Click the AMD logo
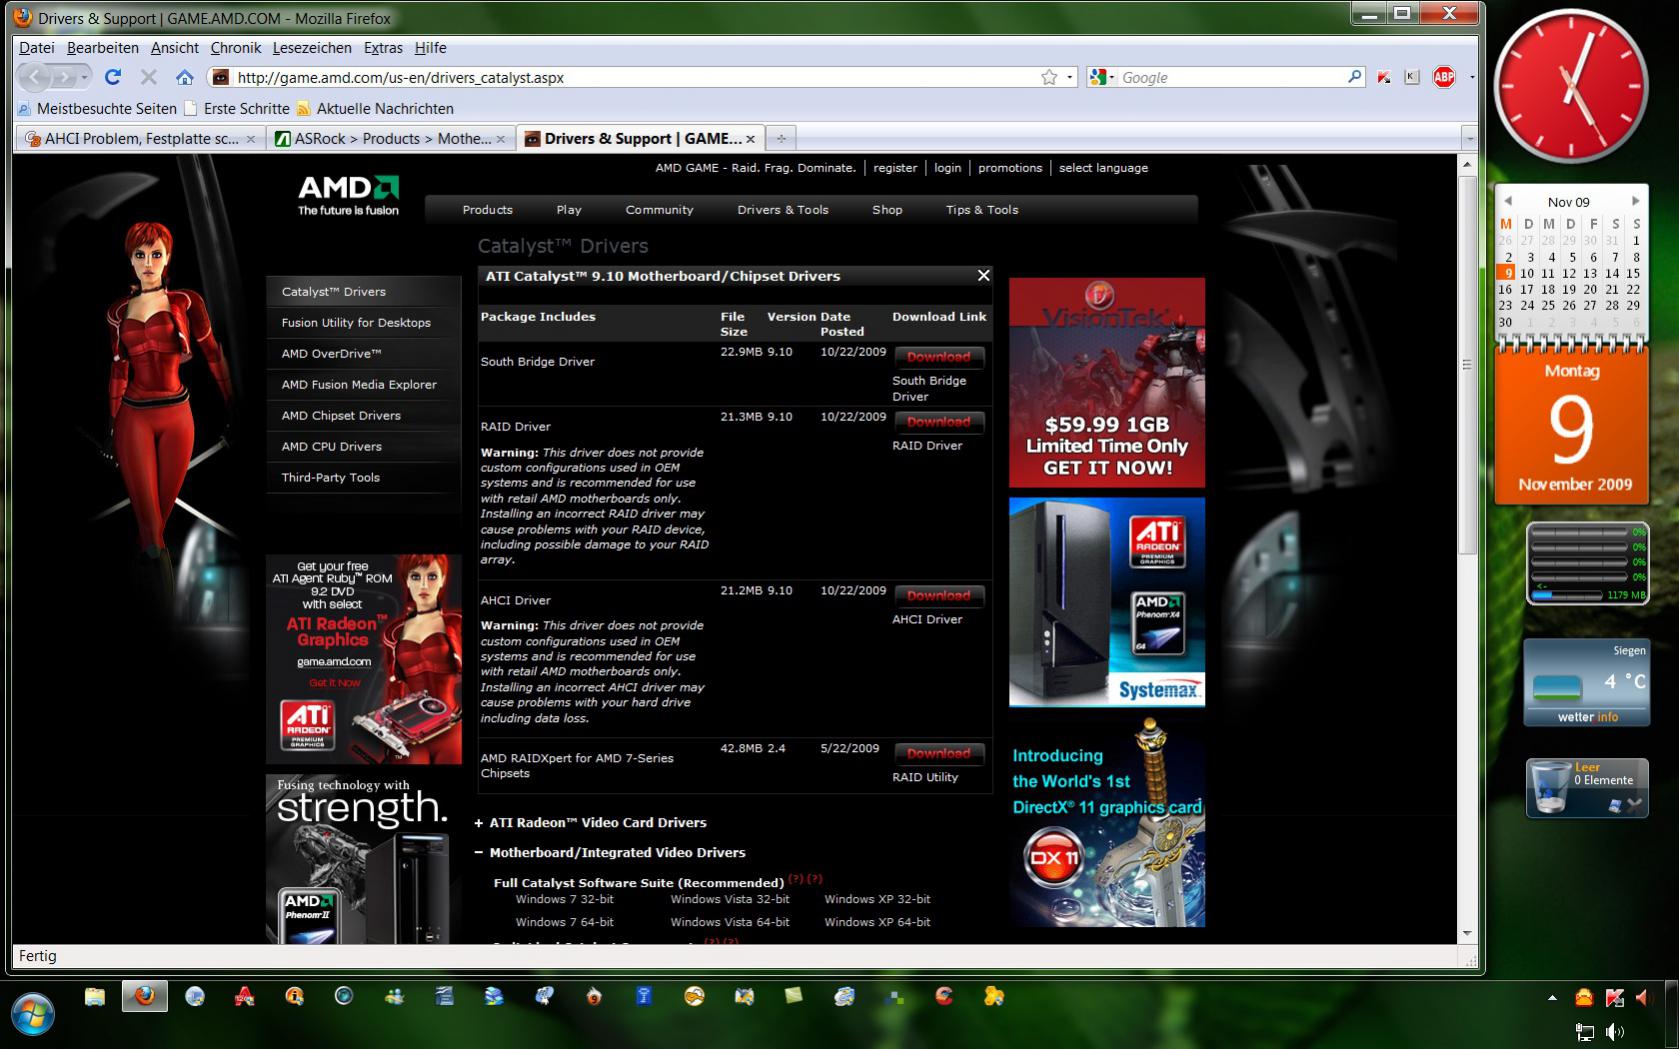The width and height of the screenshot is (1679, 1049). [348, 195]
